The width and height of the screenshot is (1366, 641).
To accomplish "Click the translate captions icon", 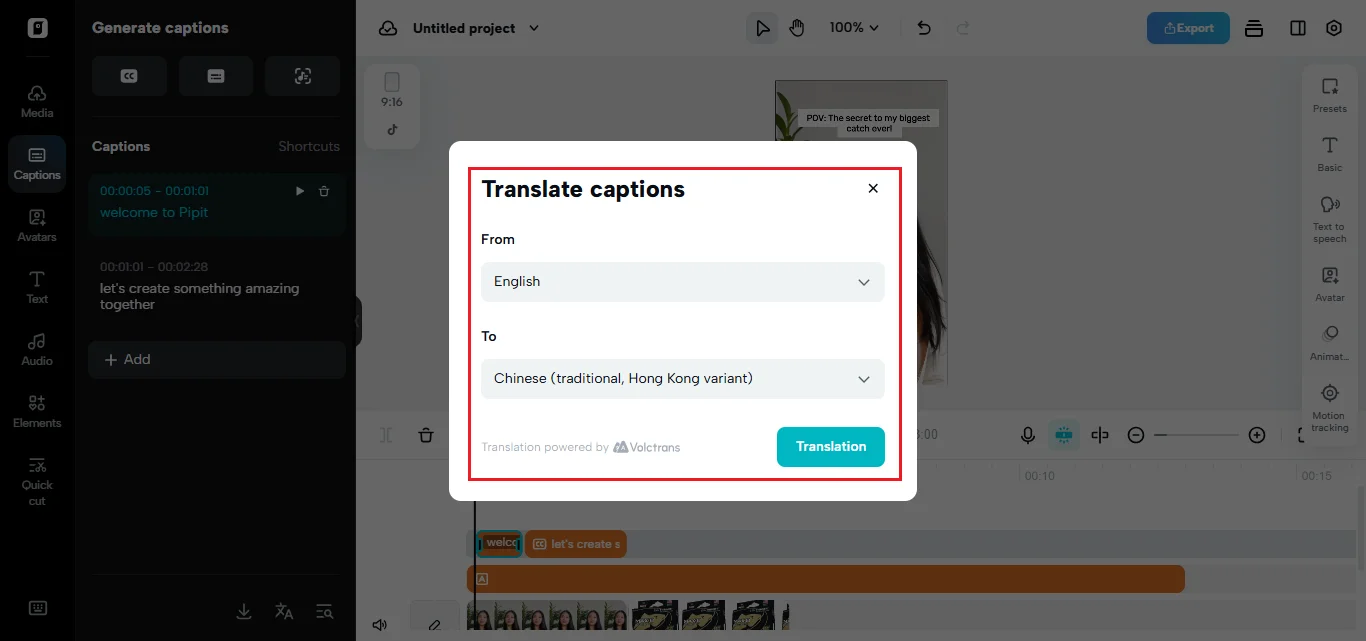I will point(284,611).
